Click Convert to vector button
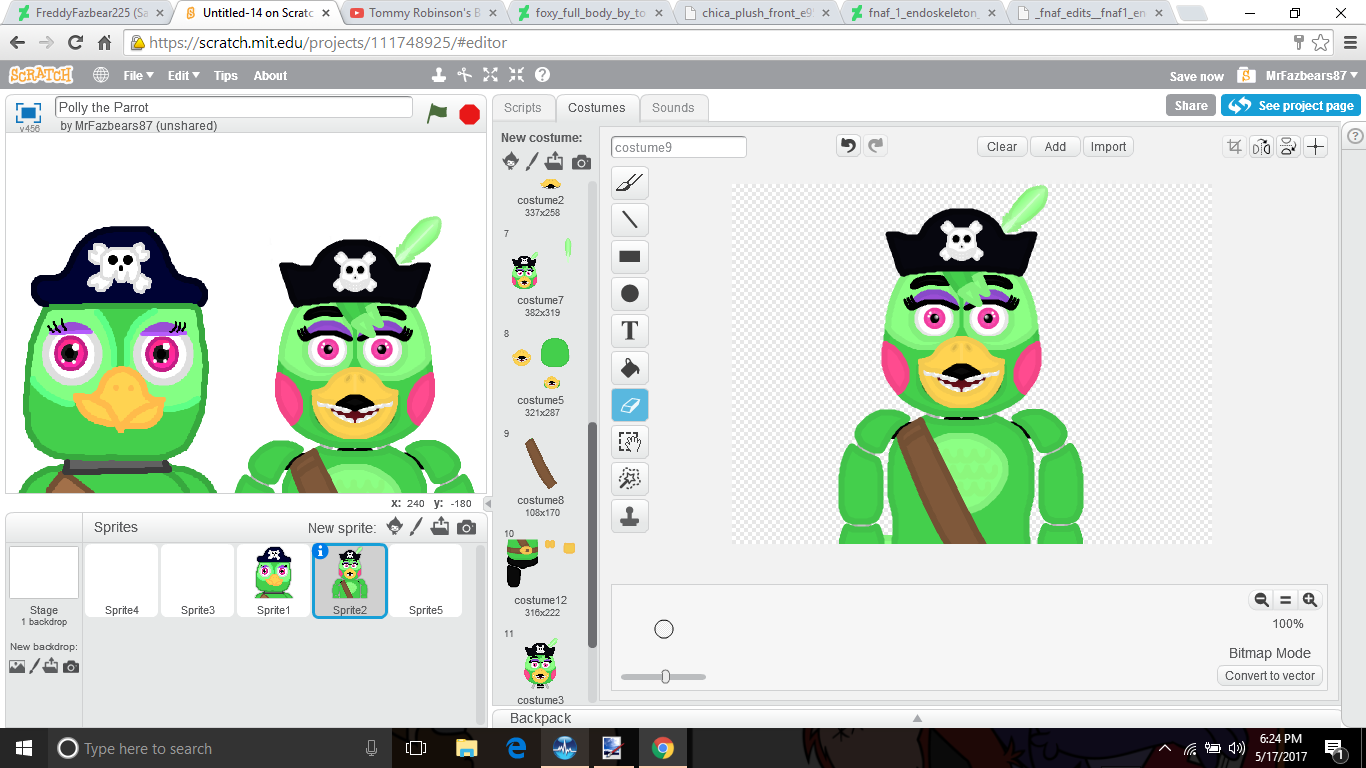Image resolution: width=1366 pixels, height=768 pixels. 1270,675
